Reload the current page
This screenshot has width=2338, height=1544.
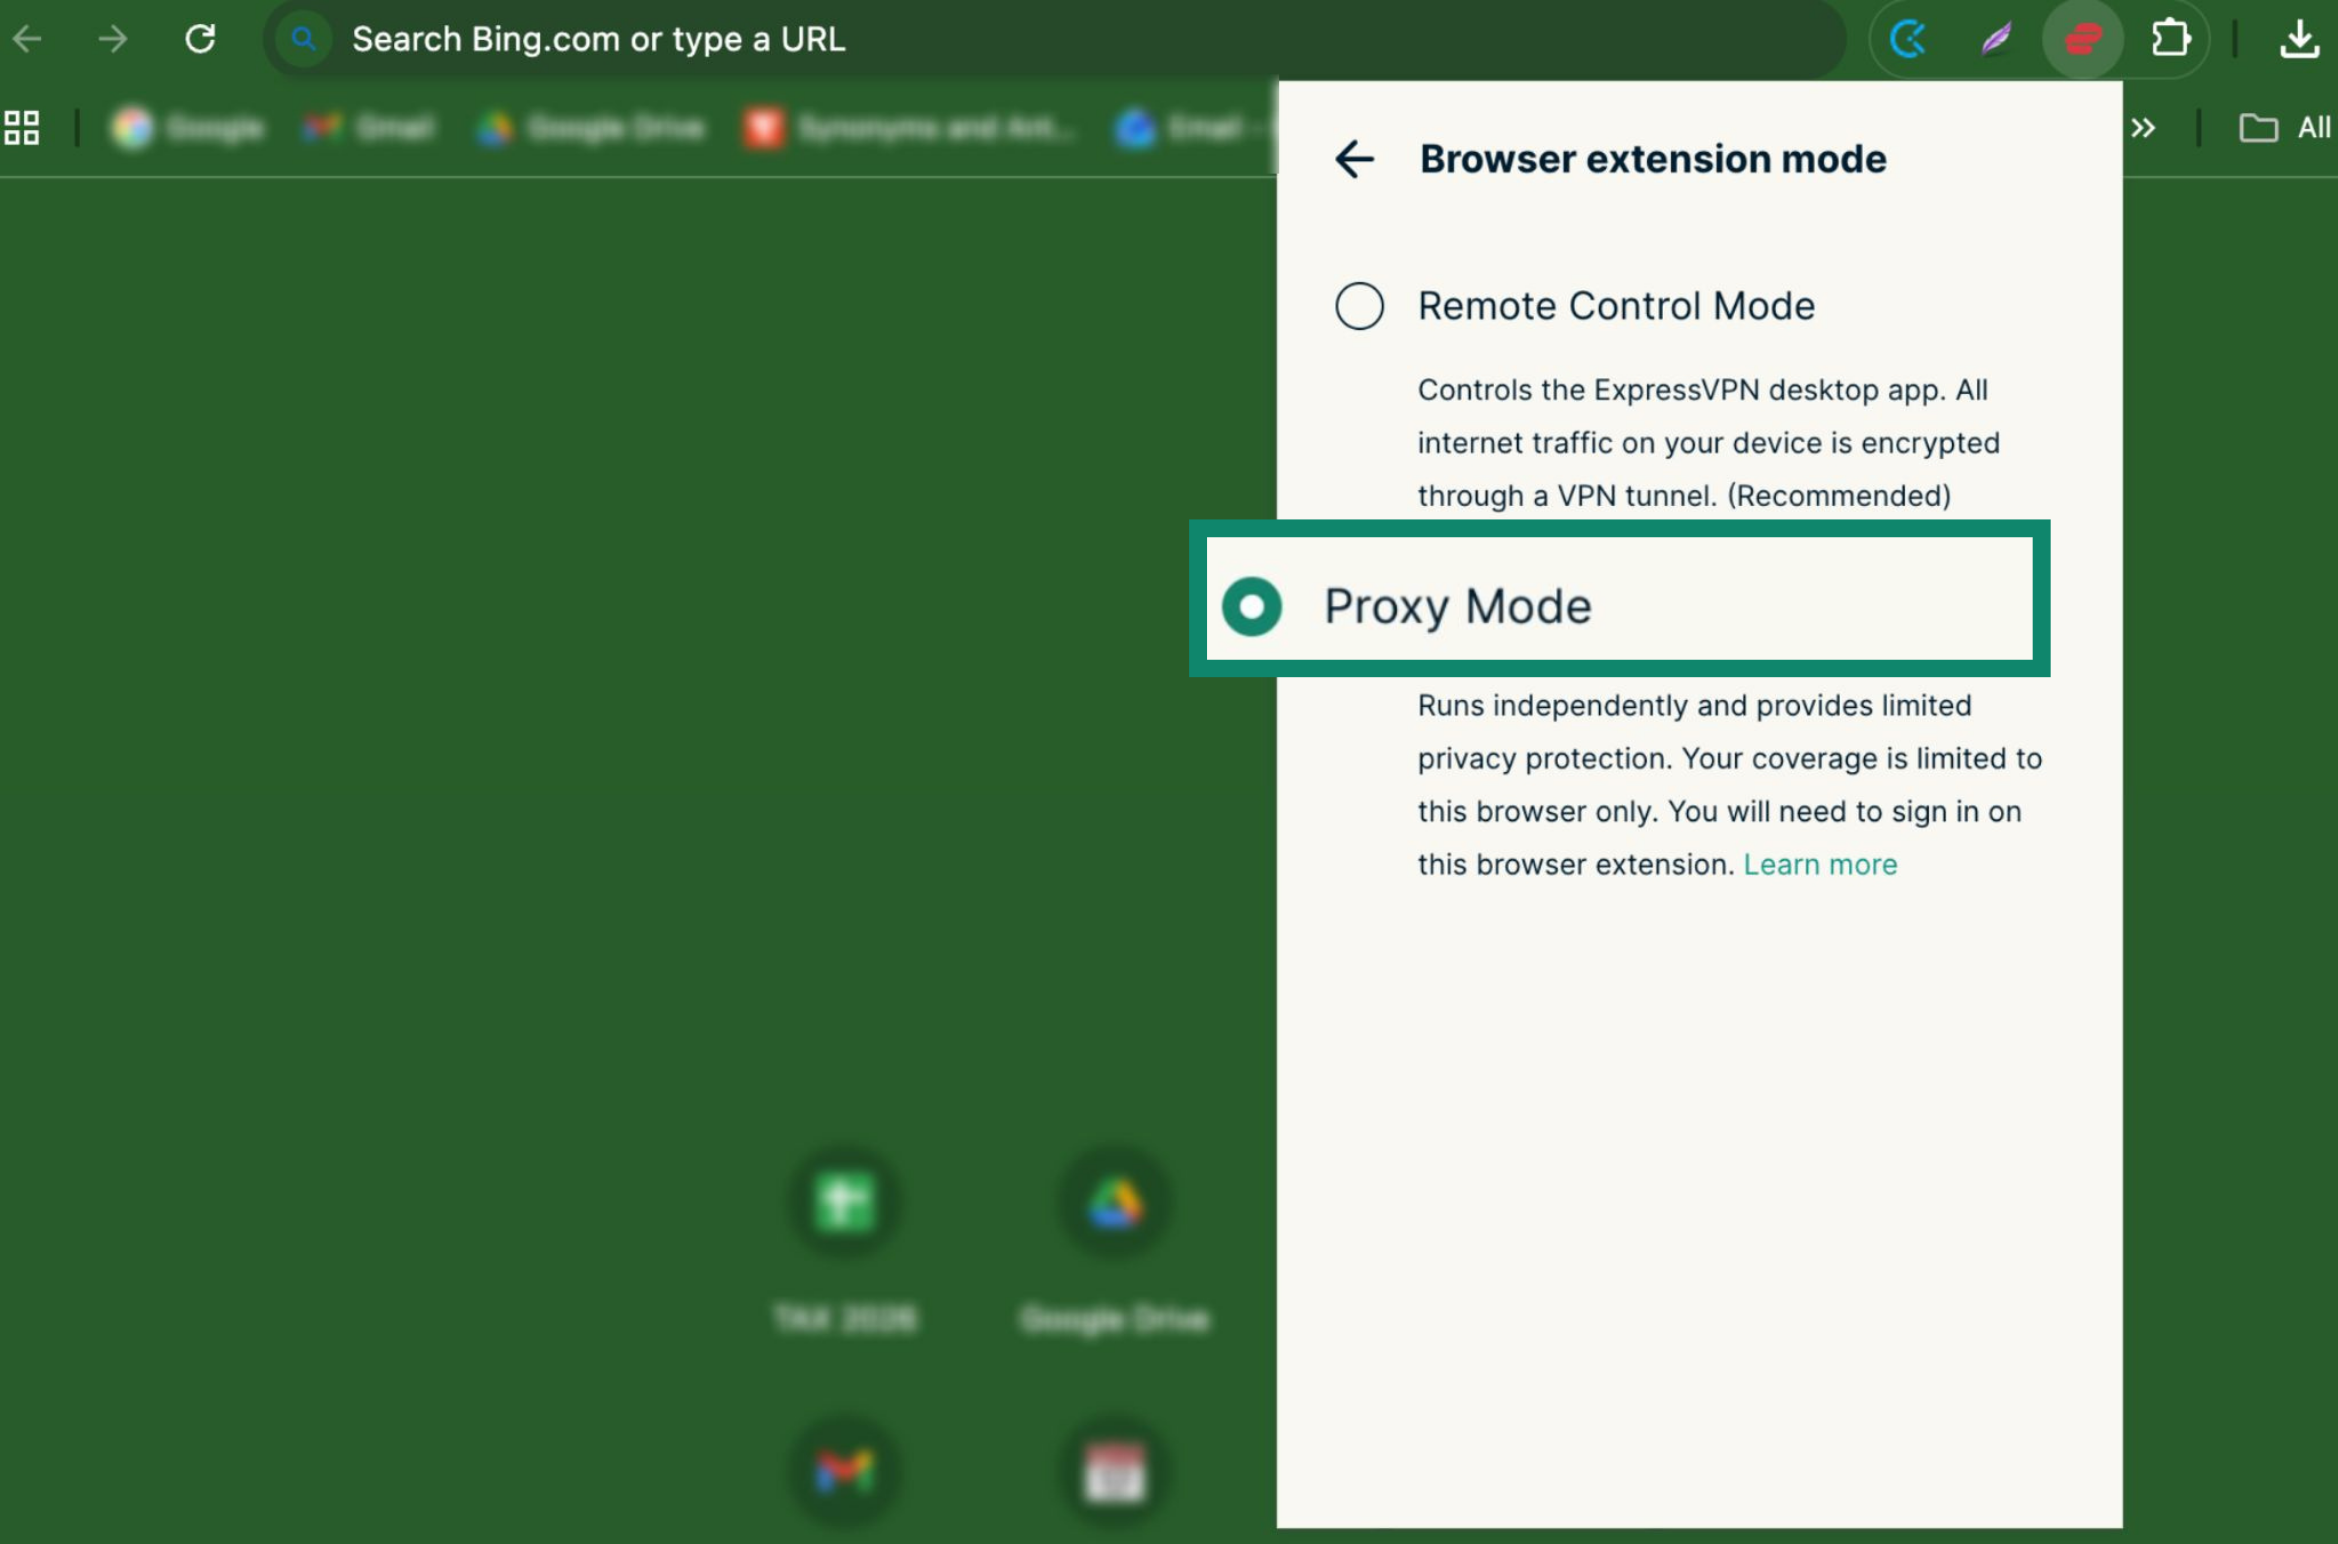(x=200, y=40)
